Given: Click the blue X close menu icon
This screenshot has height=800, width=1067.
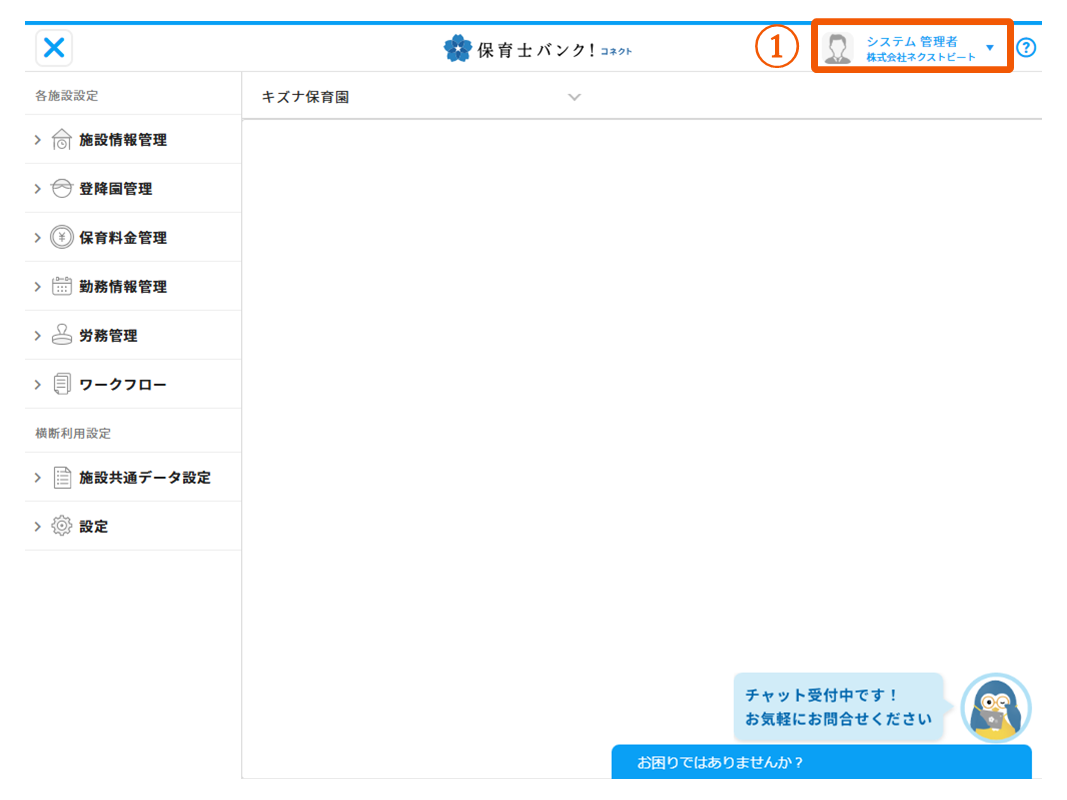Looking at the screenshot, I should (54, 47).
